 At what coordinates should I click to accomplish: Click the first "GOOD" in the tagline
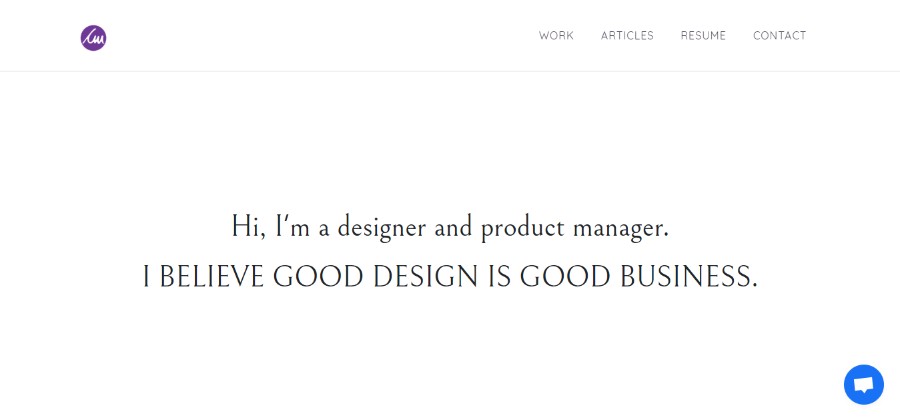[318, 277]
